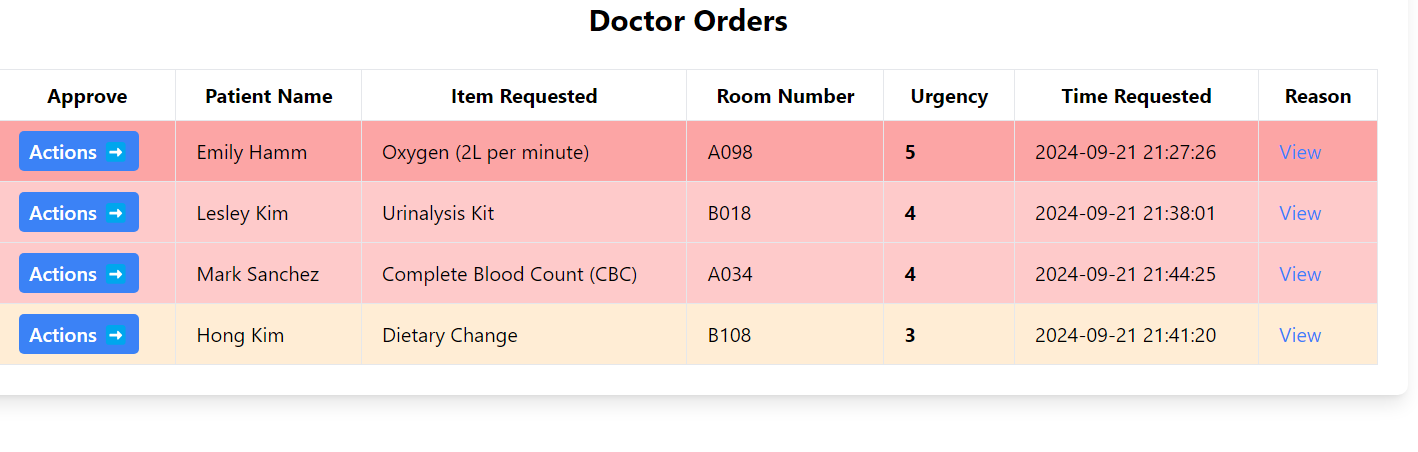Open Actions for the Urinalysis Kit order

point(78,213)
